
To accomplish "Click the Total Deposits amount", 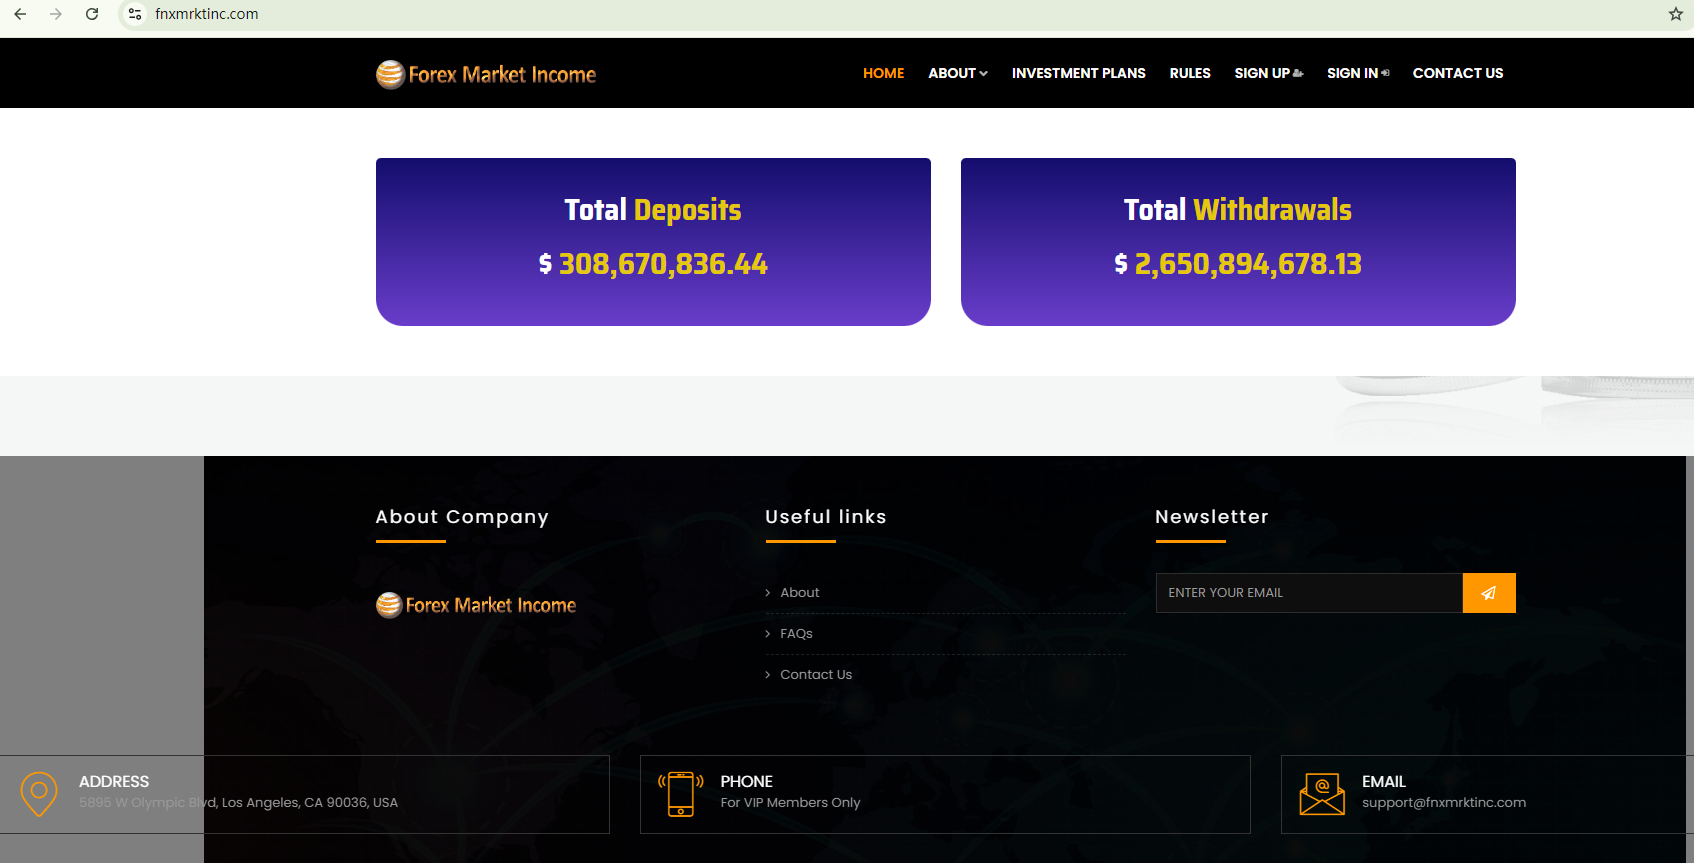I will (x=653, y=264).
